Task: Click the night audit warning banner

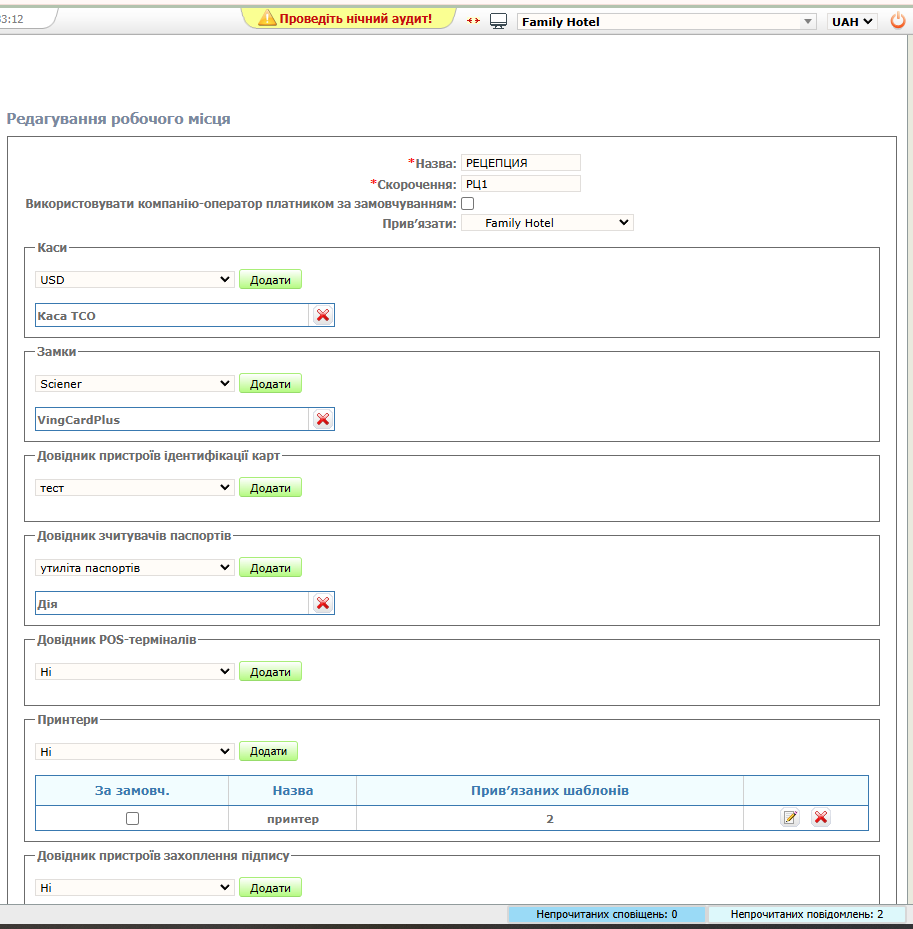Action: point(347,18)
